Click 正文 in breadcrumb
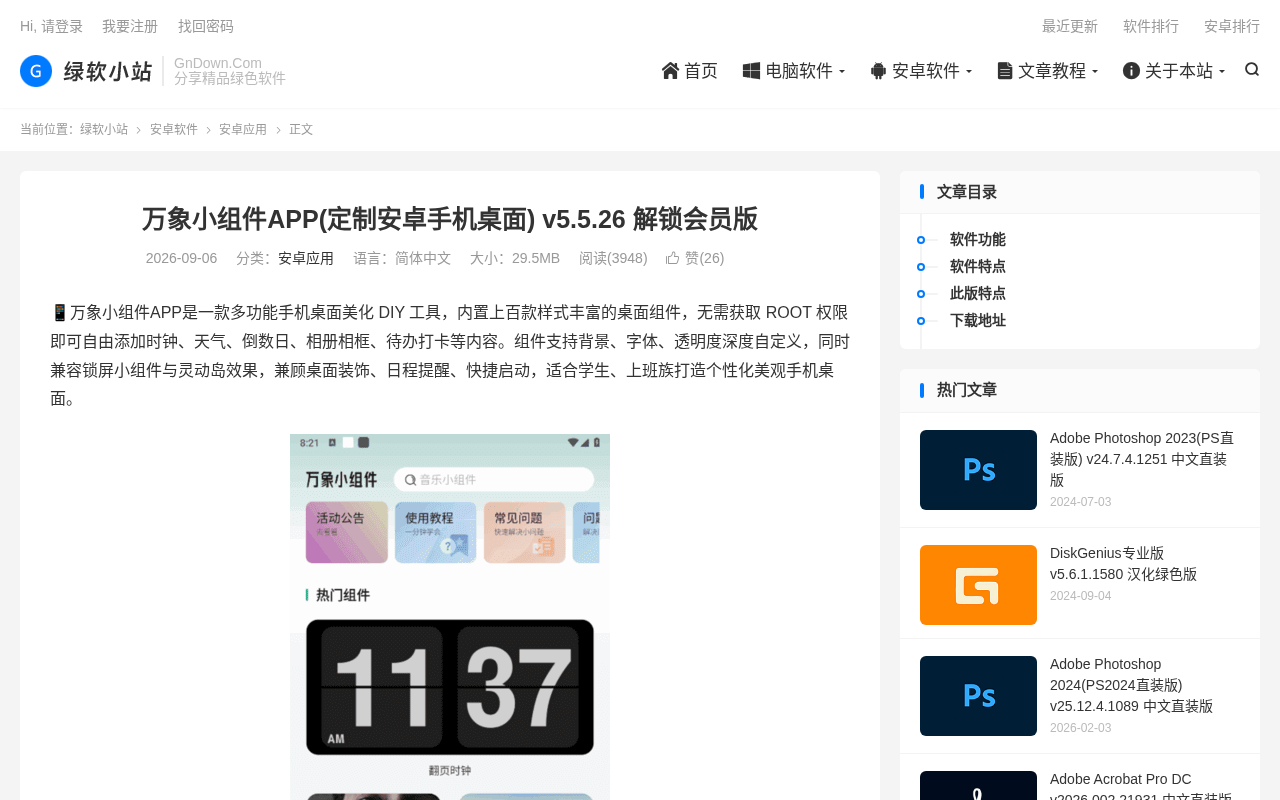 pyautogui.click(x=301, y=129)
